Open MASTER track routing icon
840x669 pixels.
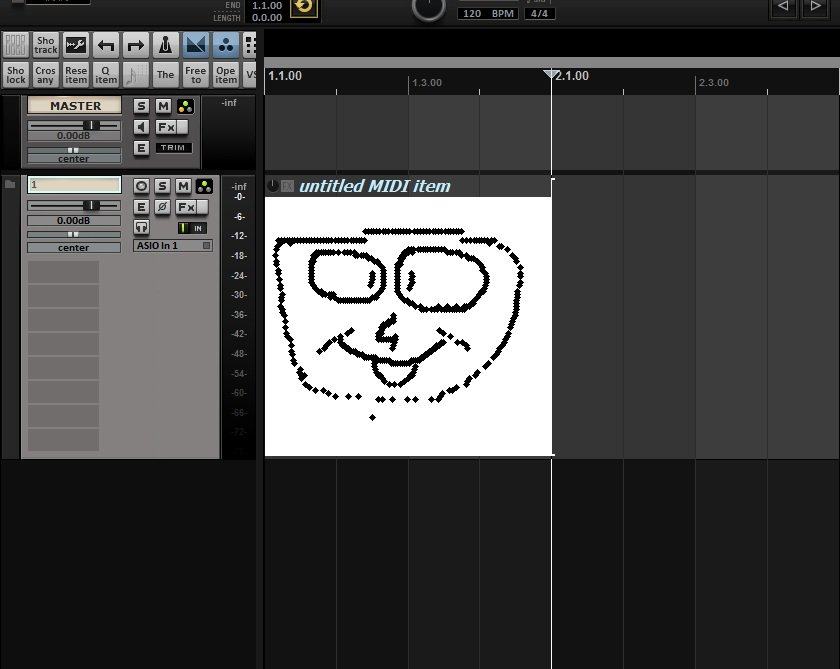point(185,106)
